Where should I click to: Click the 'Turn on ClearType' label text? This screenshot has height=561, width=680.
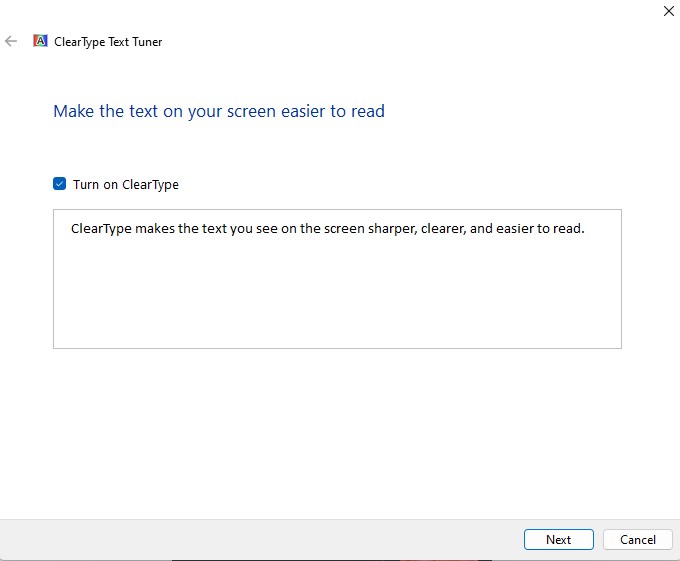(126, 185)
